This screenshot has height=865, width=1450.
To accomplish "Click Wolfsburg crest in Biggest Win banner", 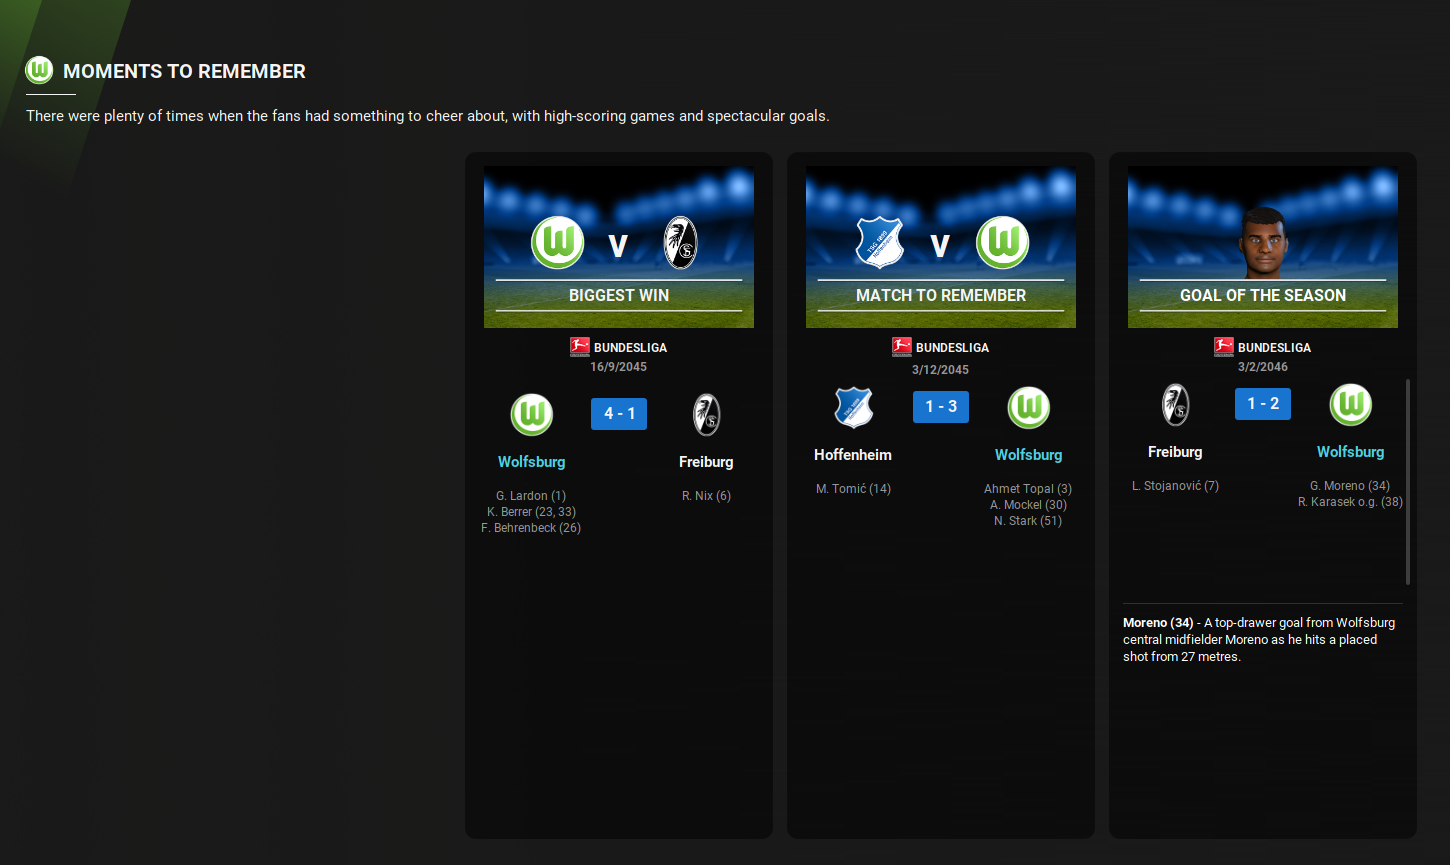I will (x=557, y=243).
